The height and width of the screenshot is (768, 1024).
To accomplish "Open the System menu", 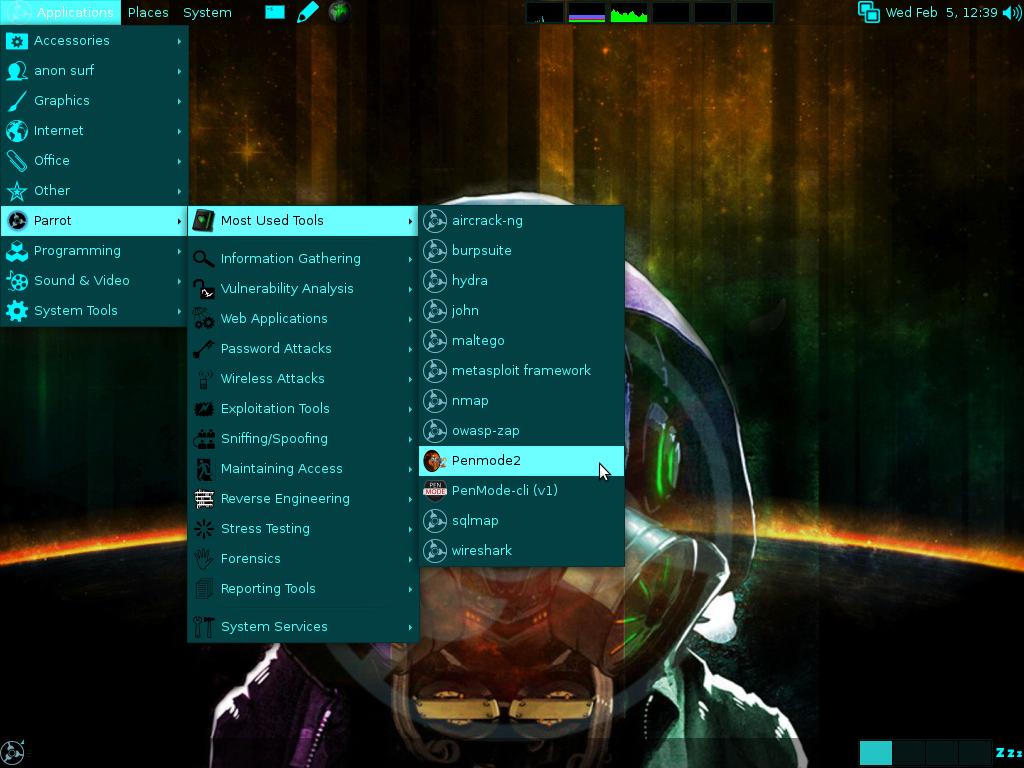I will 207,12.
